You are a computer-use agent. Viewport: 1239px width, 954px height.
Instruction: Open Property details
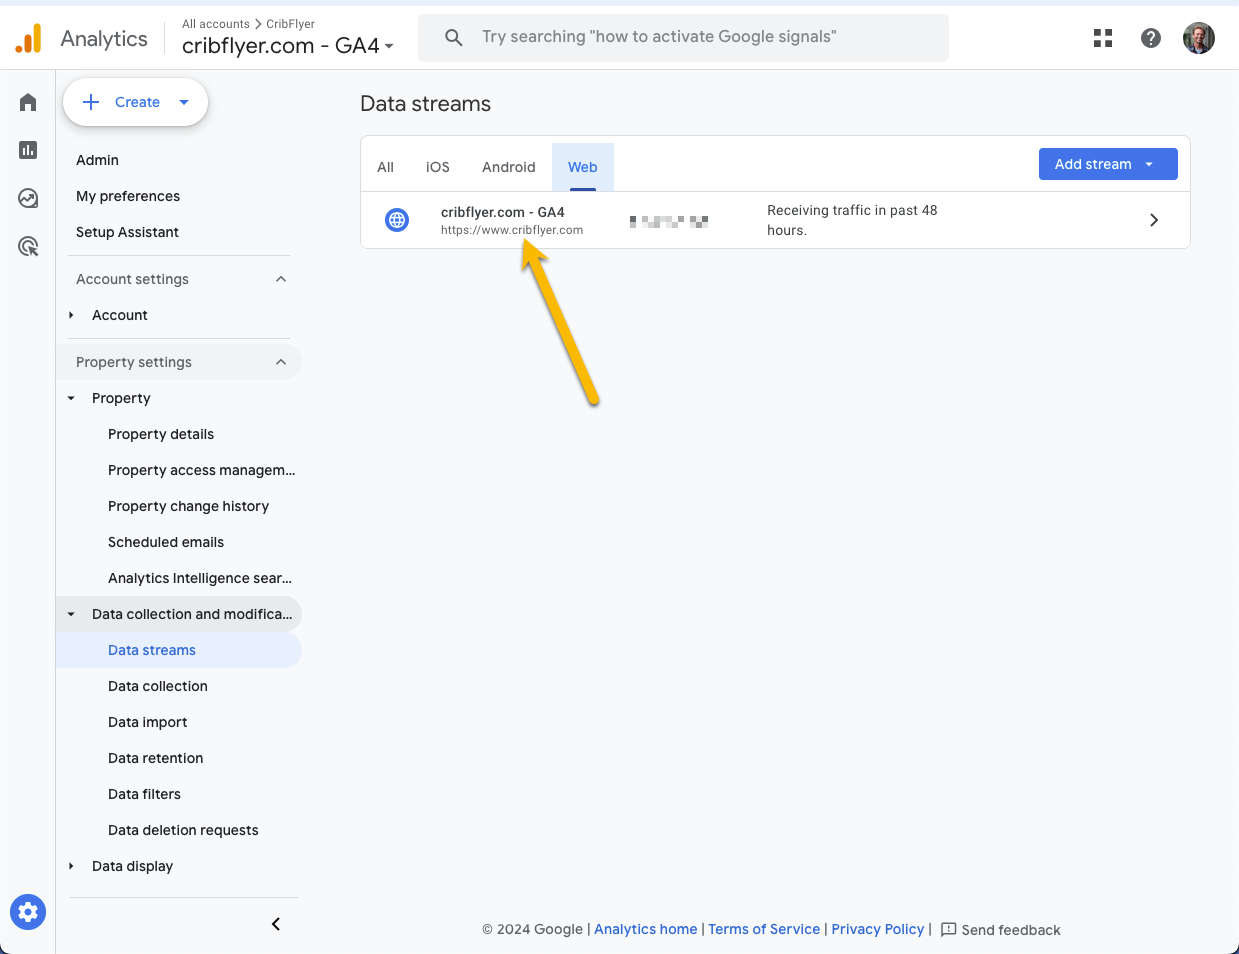(x=161, y=434)
